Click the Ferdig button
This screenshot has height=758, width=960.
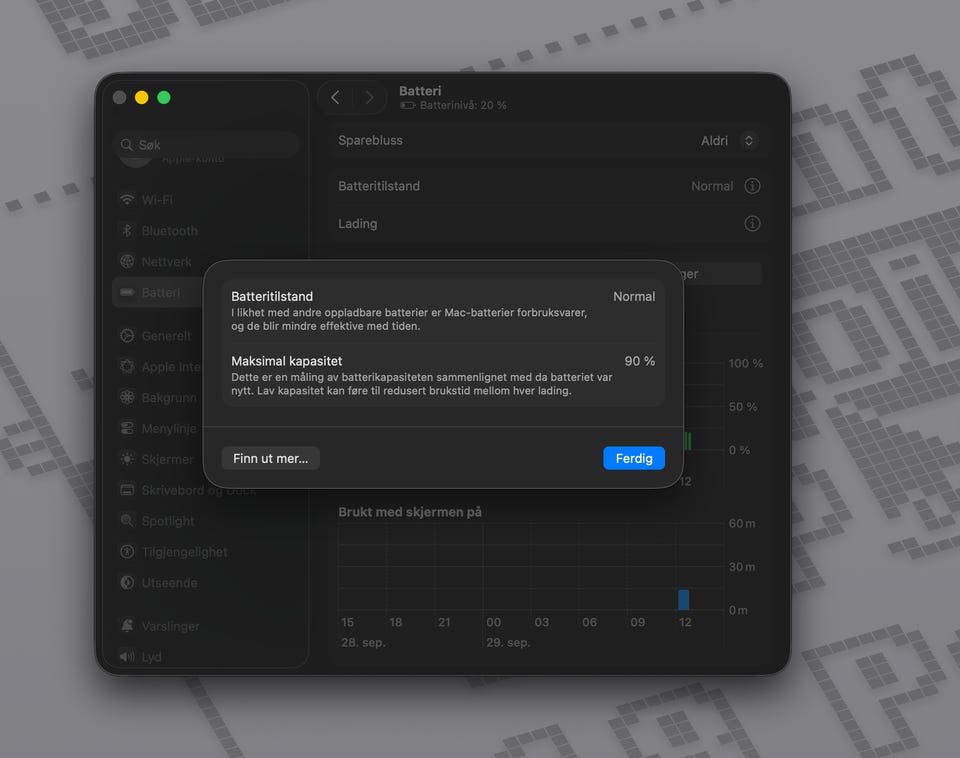pyautogui.click(x=634, y=458)
